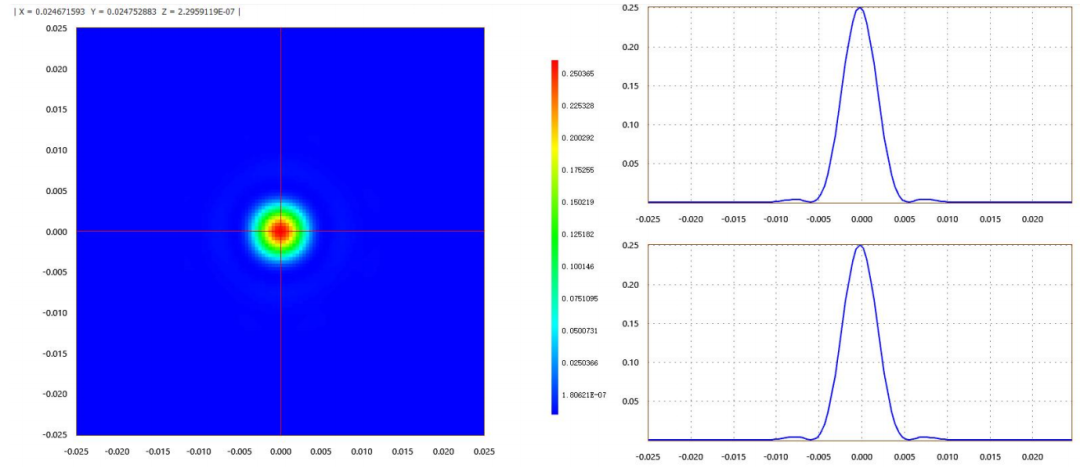1080x468 pixels.
Task: Click the Z = 2.2959119E-07 readout value
Action: (x=198, y=12)
